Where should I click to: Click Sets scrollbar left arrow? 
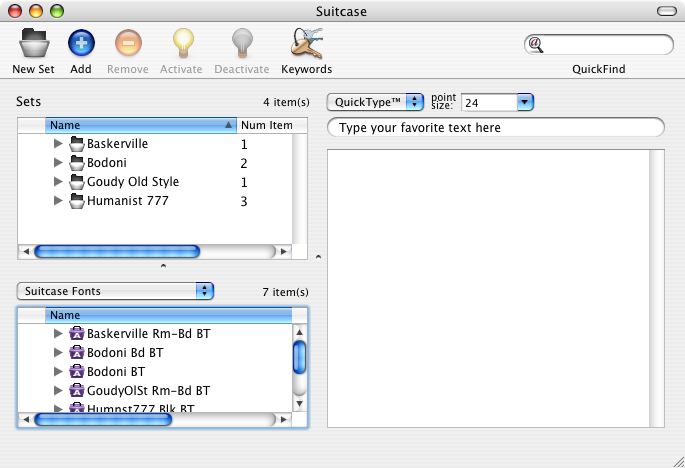pyautogui.click(x=26, y=251)
